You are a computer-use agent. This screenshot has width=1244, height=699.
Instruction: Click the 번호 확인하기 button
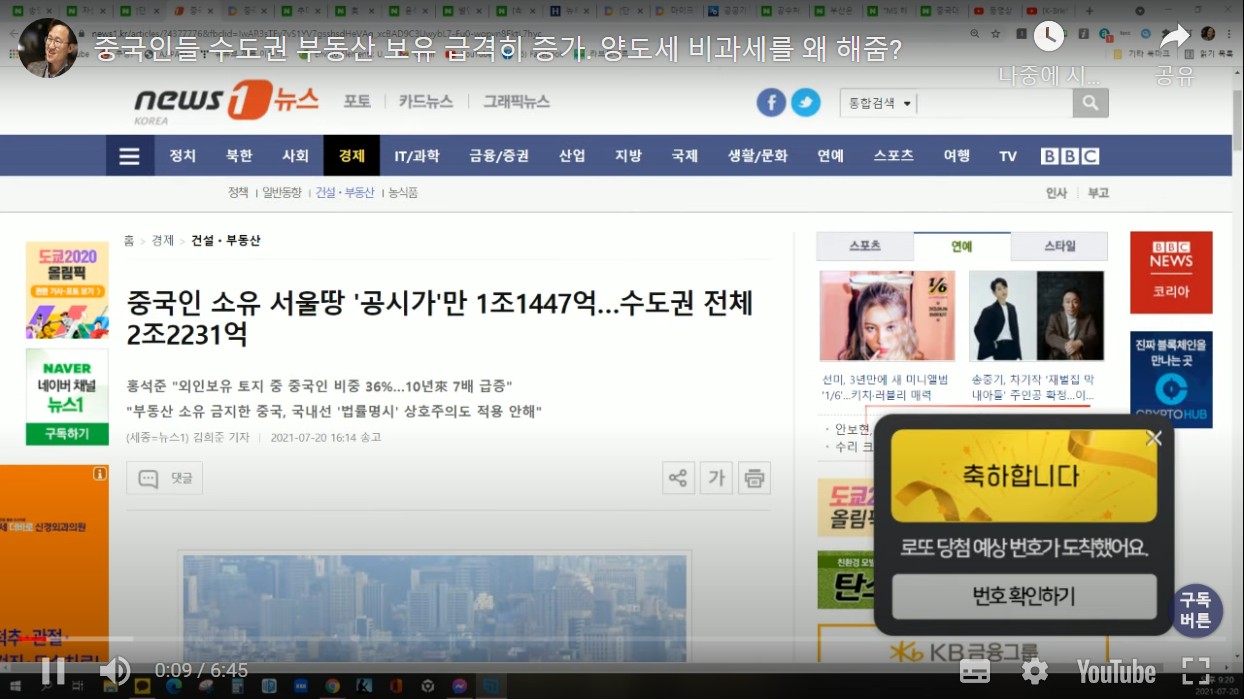[1024, 597]
